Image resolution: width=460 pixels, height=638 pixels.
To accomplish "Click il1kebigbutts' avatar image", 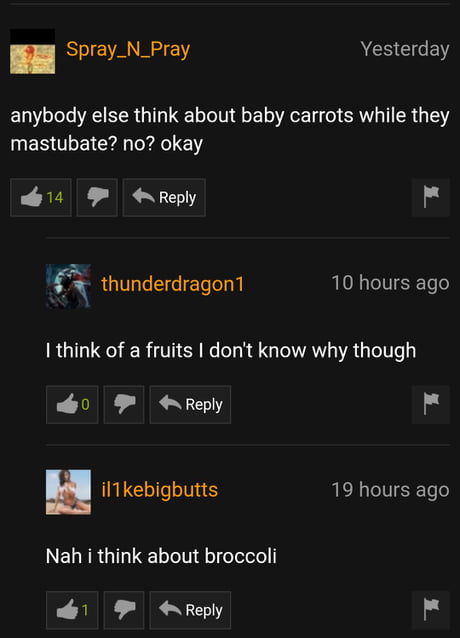I will point(68,492).
